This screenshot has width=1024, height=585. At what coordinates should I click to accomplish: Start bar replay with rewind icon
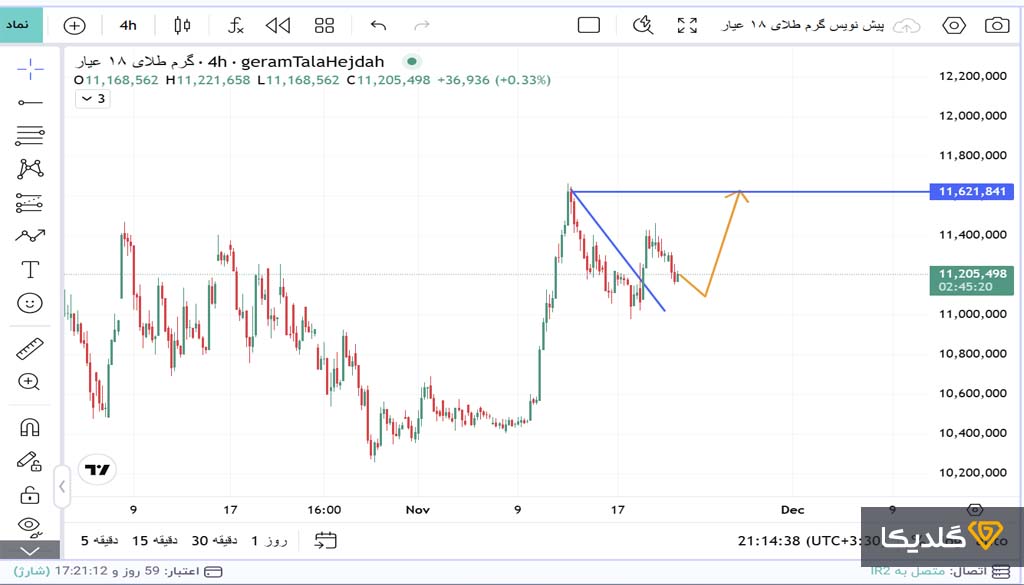coord(278,25)
